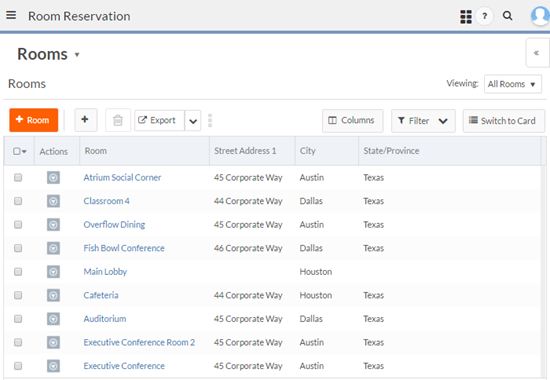
Task: Open actions icon for Executive Conference Room 2
Action: [x=53, y=342]
